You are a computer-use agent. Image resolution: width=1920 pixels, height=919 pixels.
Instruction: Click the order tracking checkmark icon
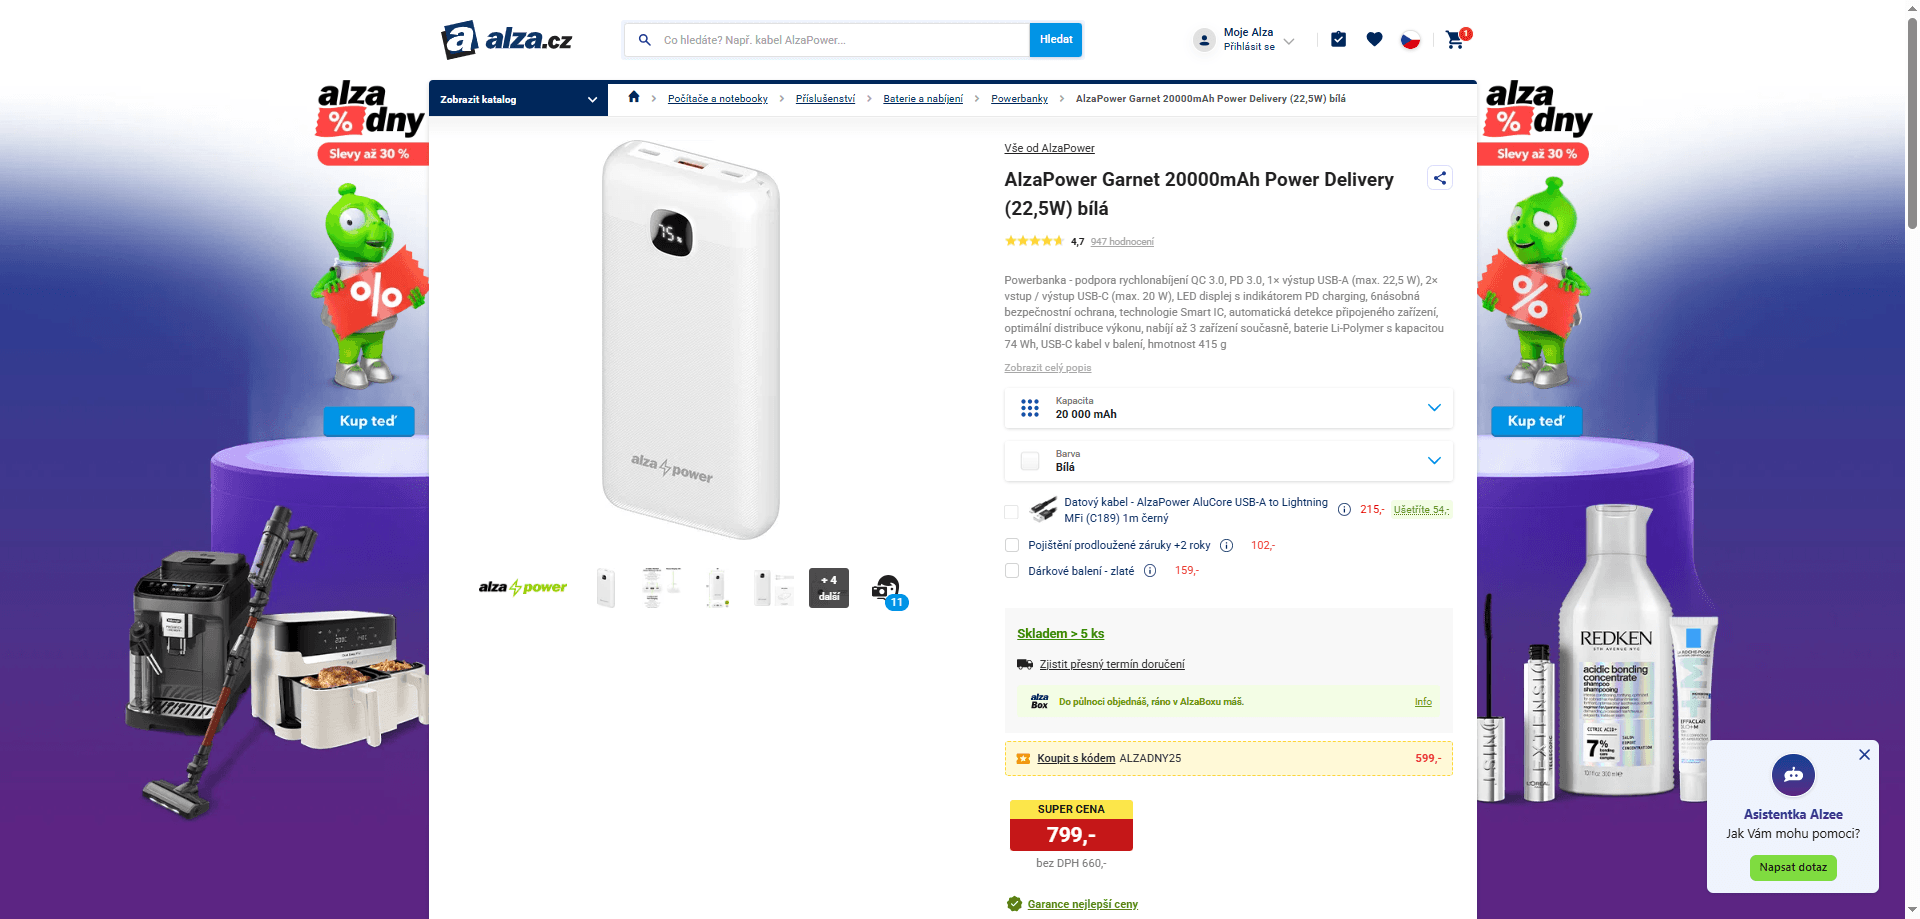1338,39
